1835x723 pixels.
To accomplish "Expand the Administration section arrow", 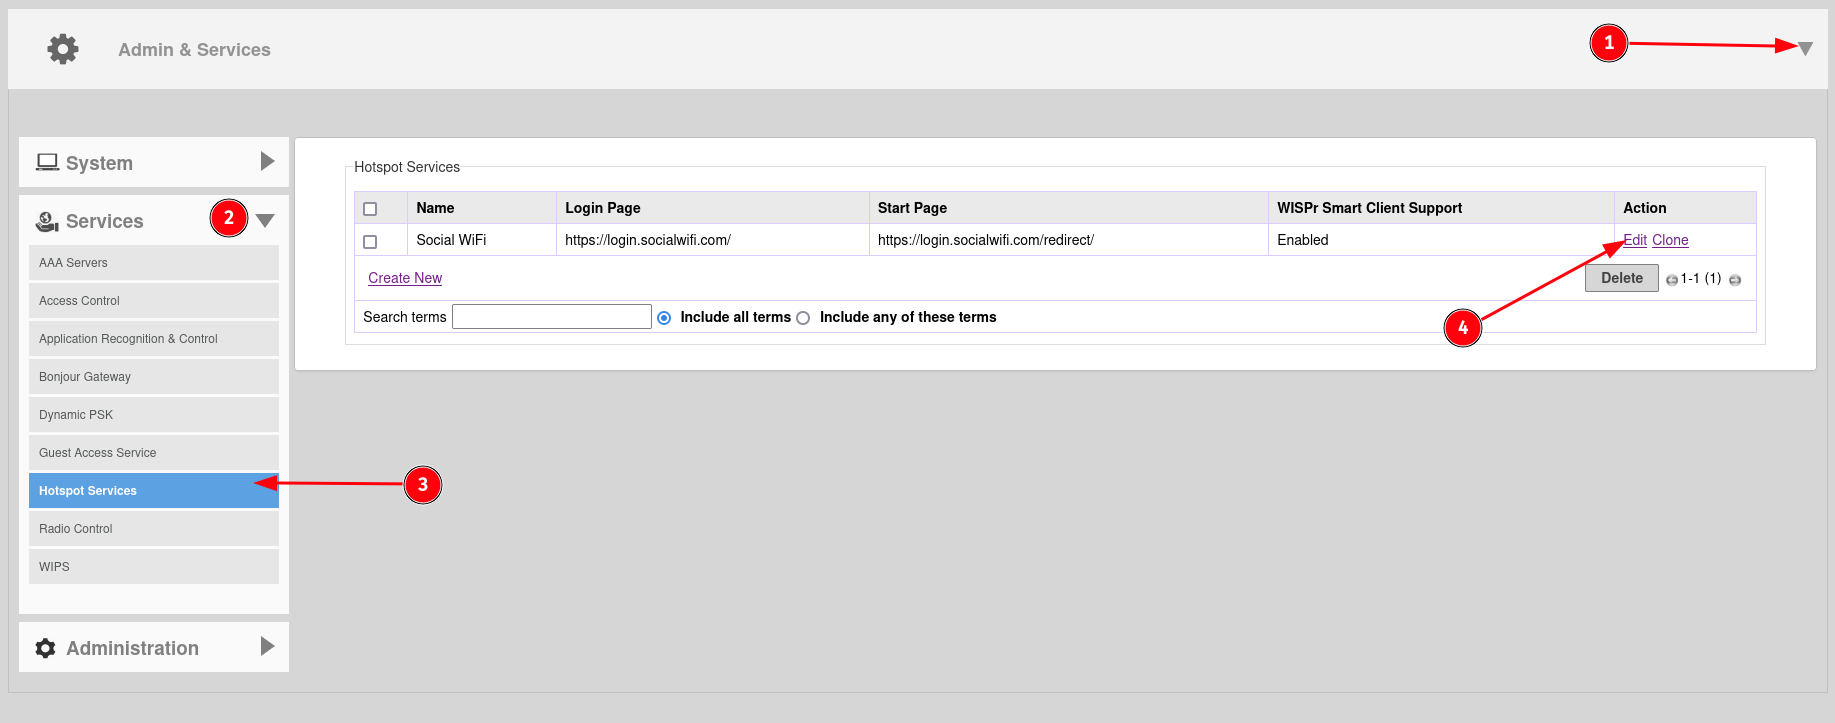I will click(267, 646).
